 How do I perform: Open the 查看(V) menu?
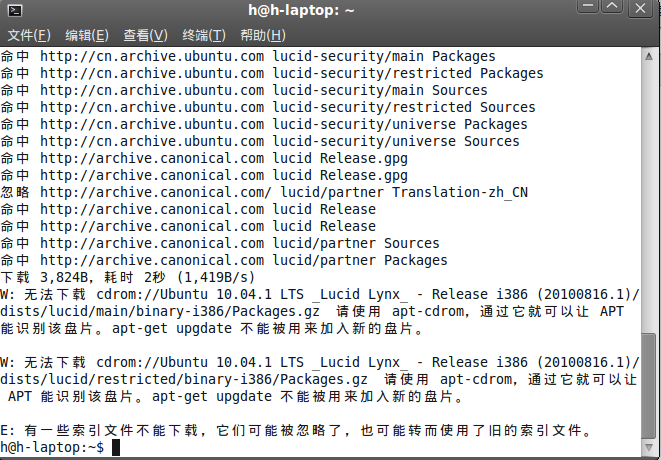coord(145,35)
